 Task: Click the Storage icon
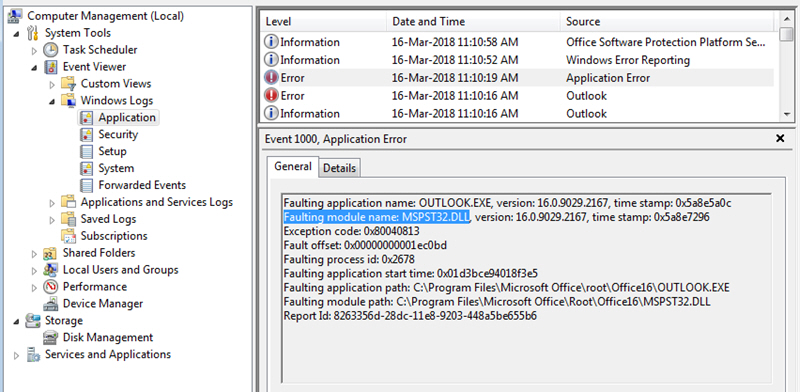click(x=33, y=321)
